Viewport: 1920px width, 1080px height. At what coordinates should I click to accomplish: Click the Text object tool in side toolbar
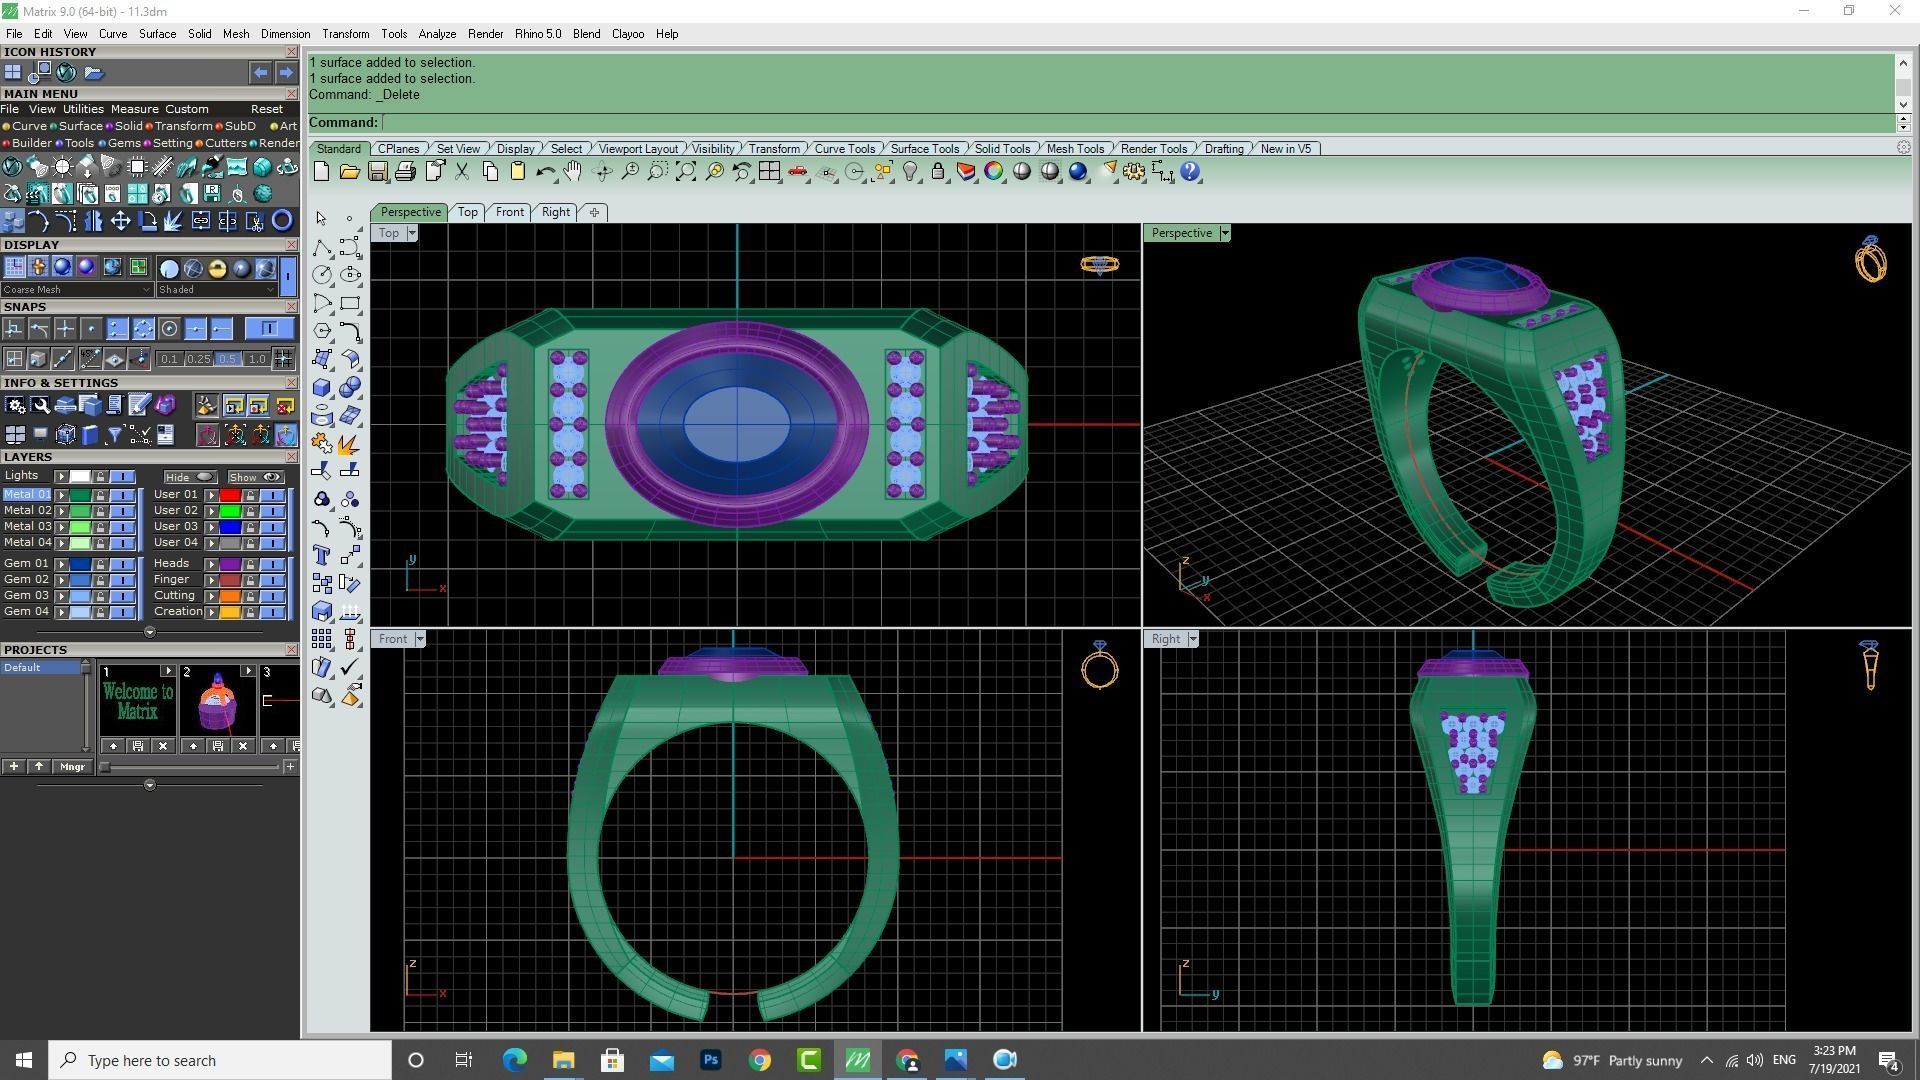click(x=322, y=556)
